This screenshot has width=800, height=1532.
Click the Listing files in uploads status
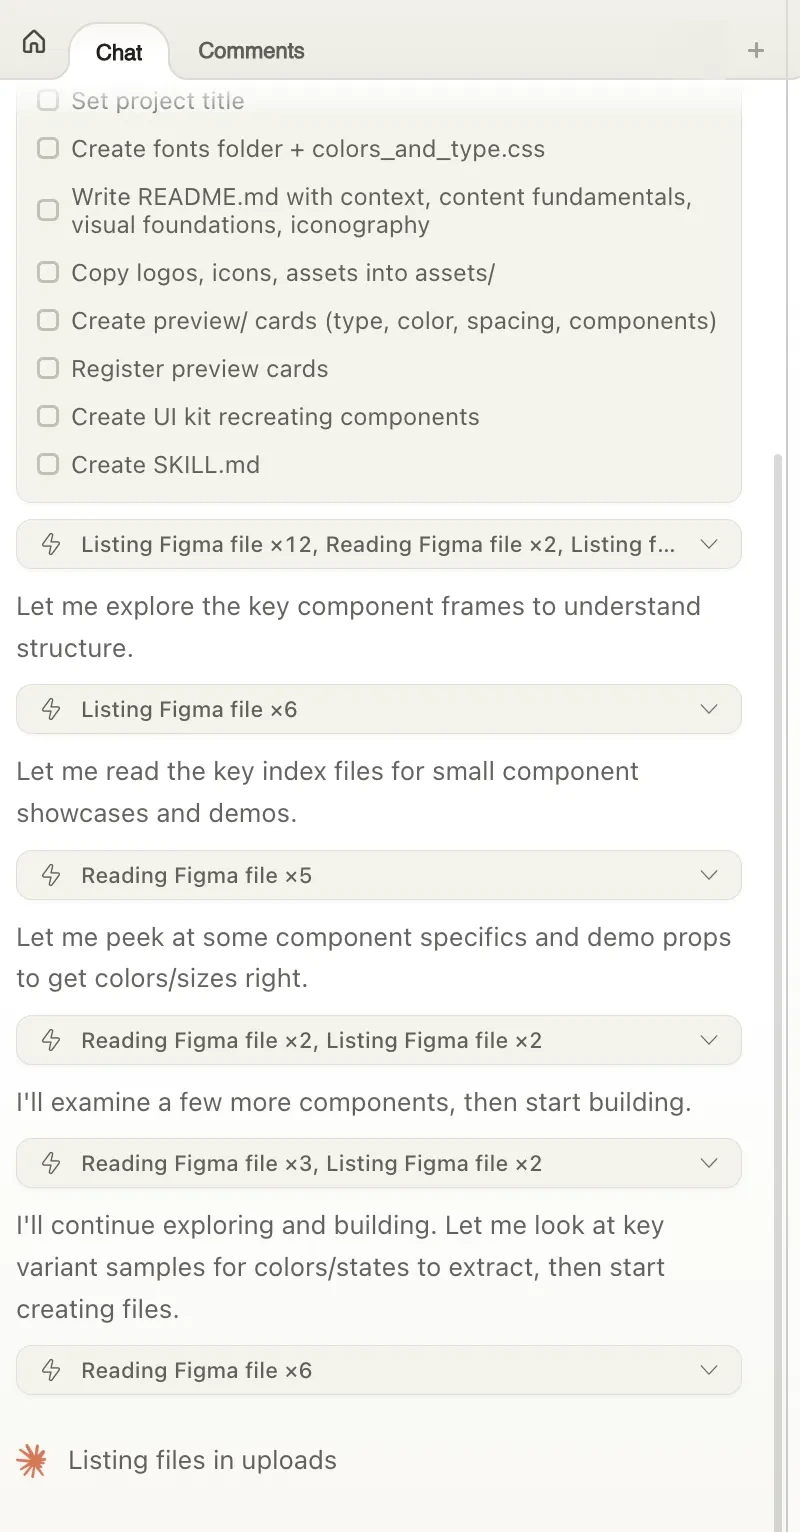202,1460
